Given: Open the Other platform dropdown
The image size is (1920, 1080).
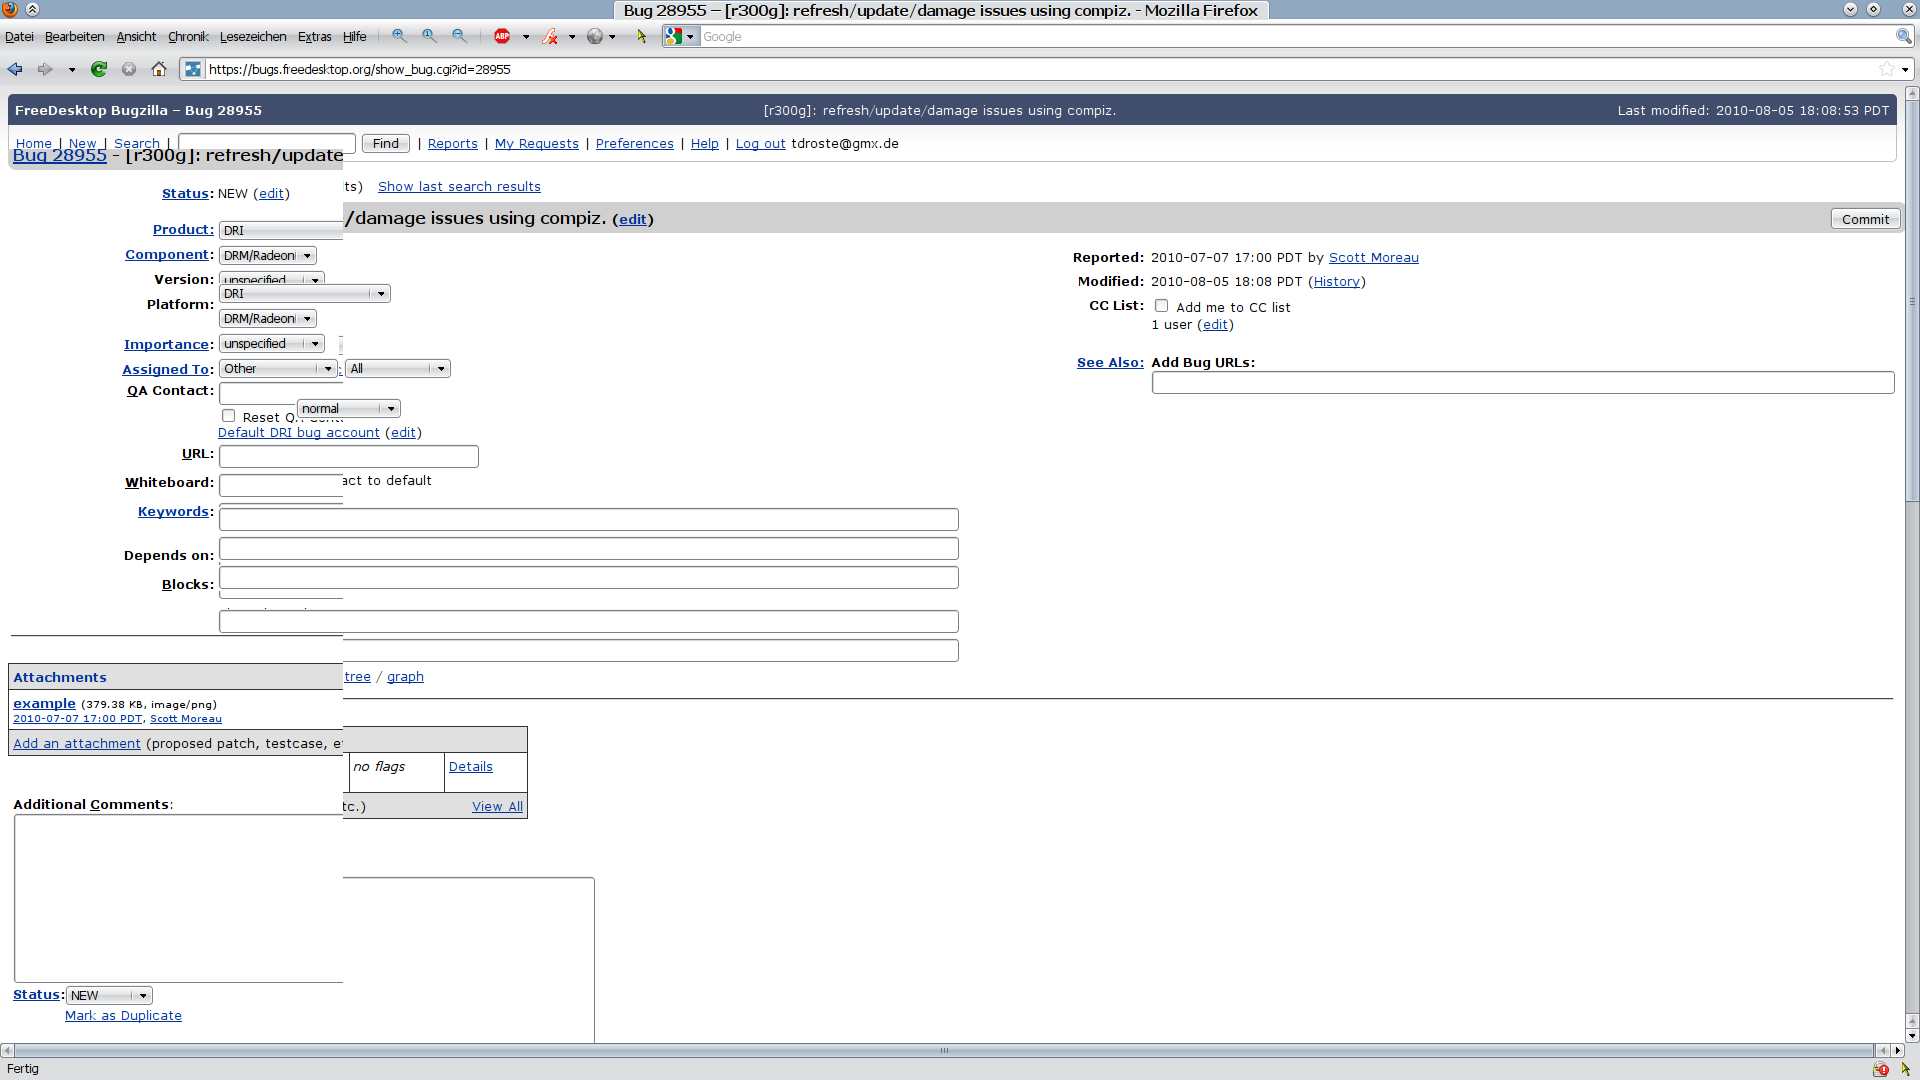Looking at the screenshot, I should coord(277,369).
